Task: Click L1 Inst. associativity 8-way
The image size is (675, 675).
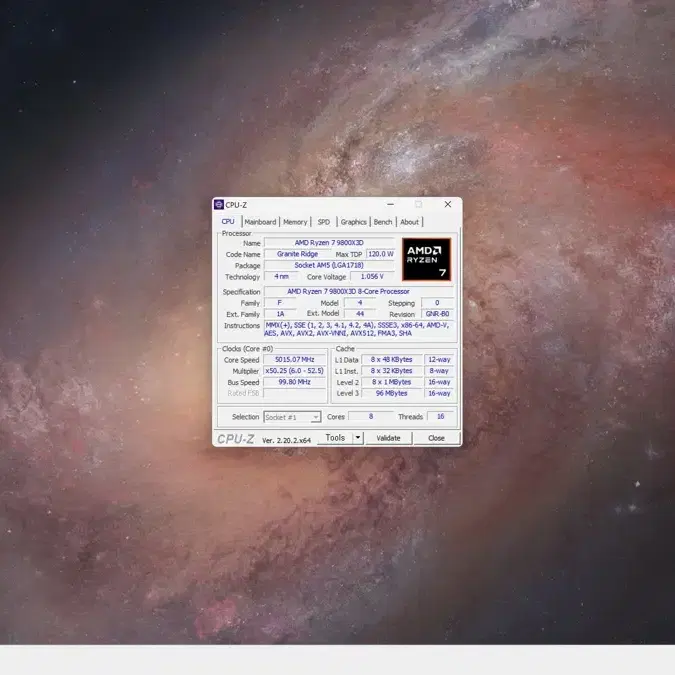Action: [x=439, y=371]
